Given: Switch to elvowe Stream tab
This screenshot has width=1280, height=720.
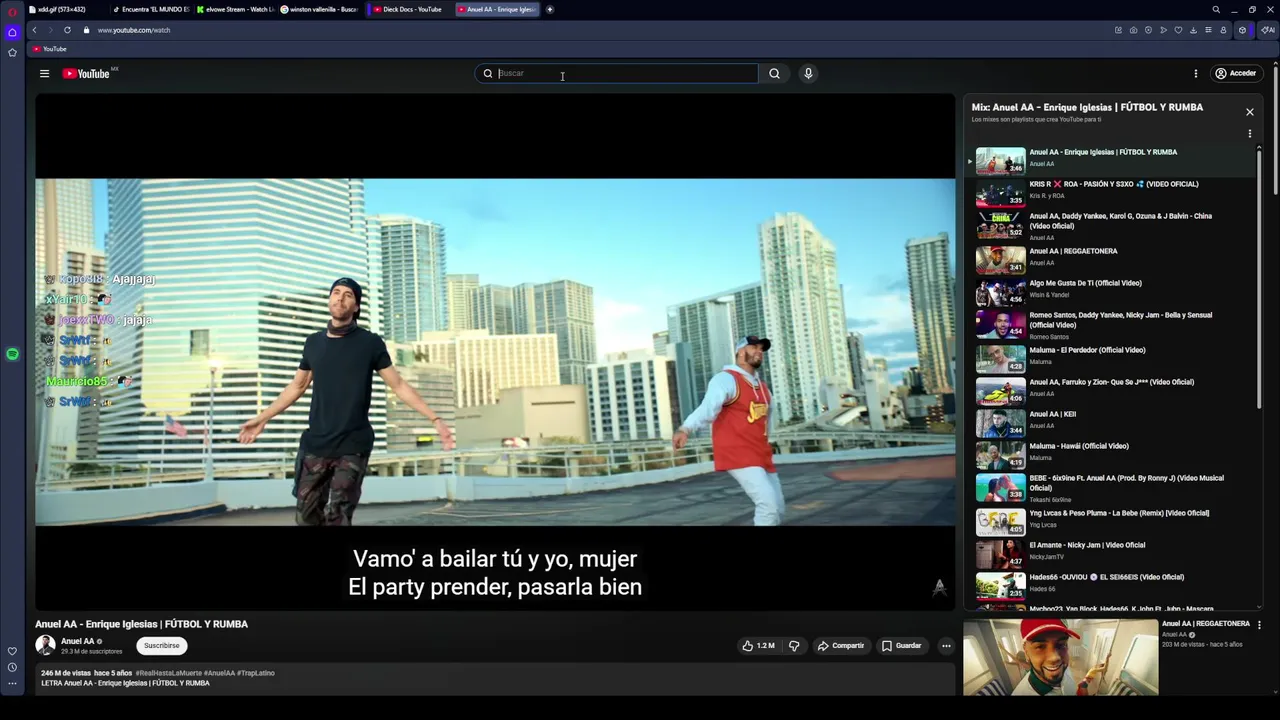Looking at the screenshot, I should 235,9.
